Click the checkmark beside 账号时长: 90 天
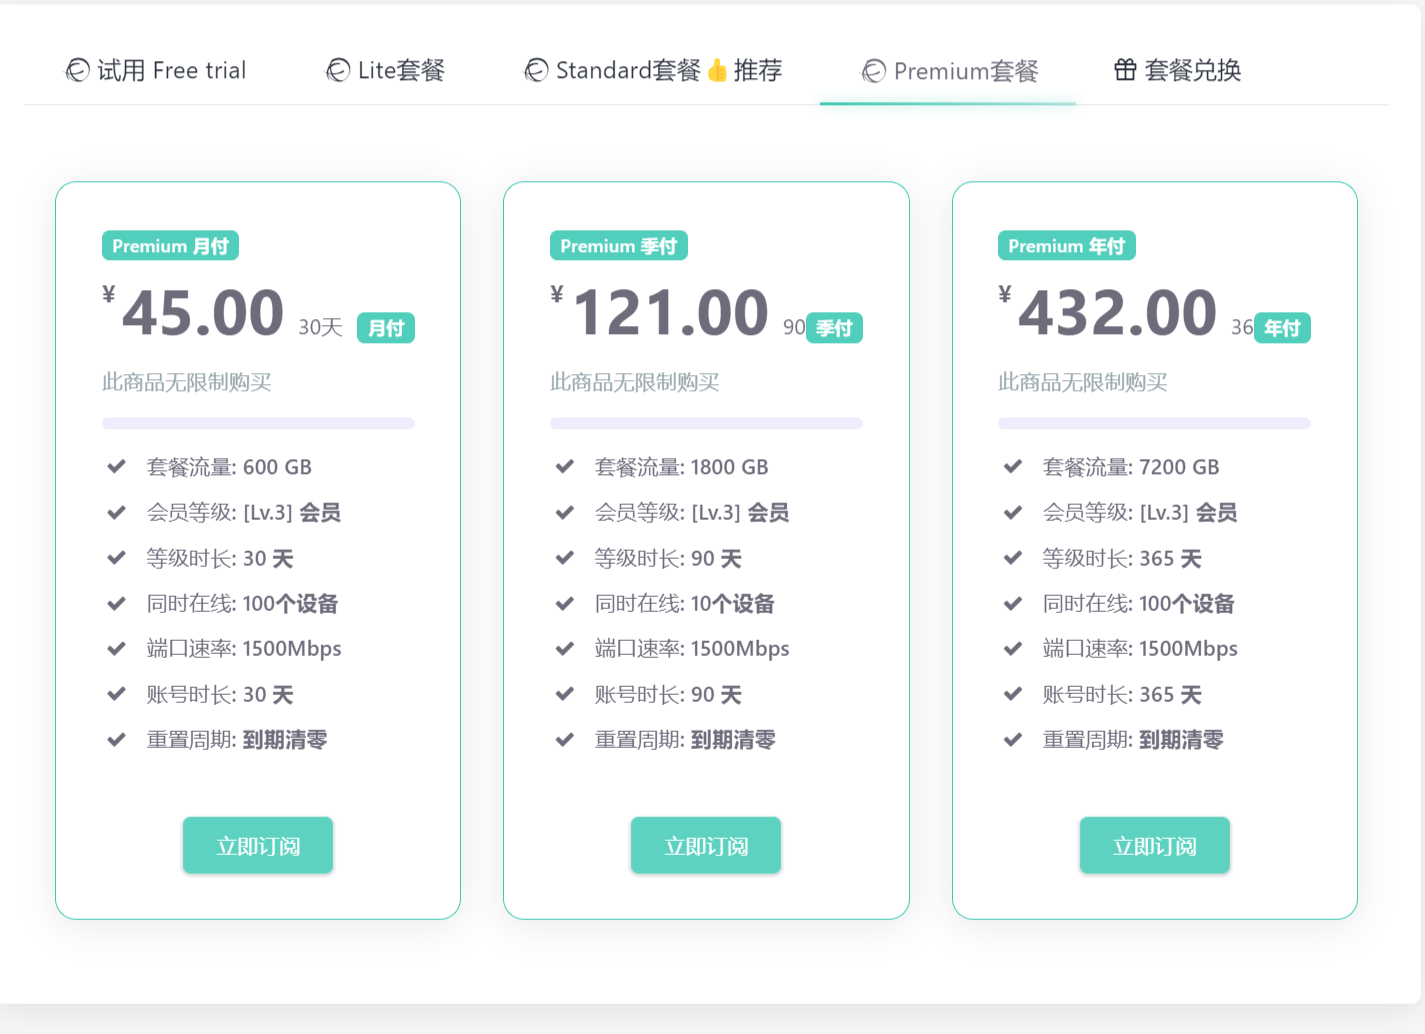 (564, 694)
